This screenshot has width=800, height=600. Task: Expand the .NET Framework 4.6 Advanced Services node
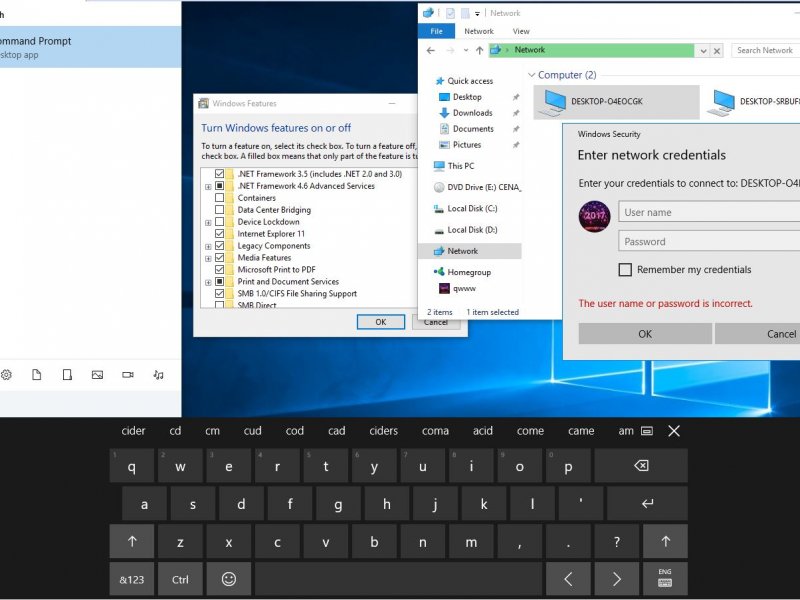pos(208,187)
